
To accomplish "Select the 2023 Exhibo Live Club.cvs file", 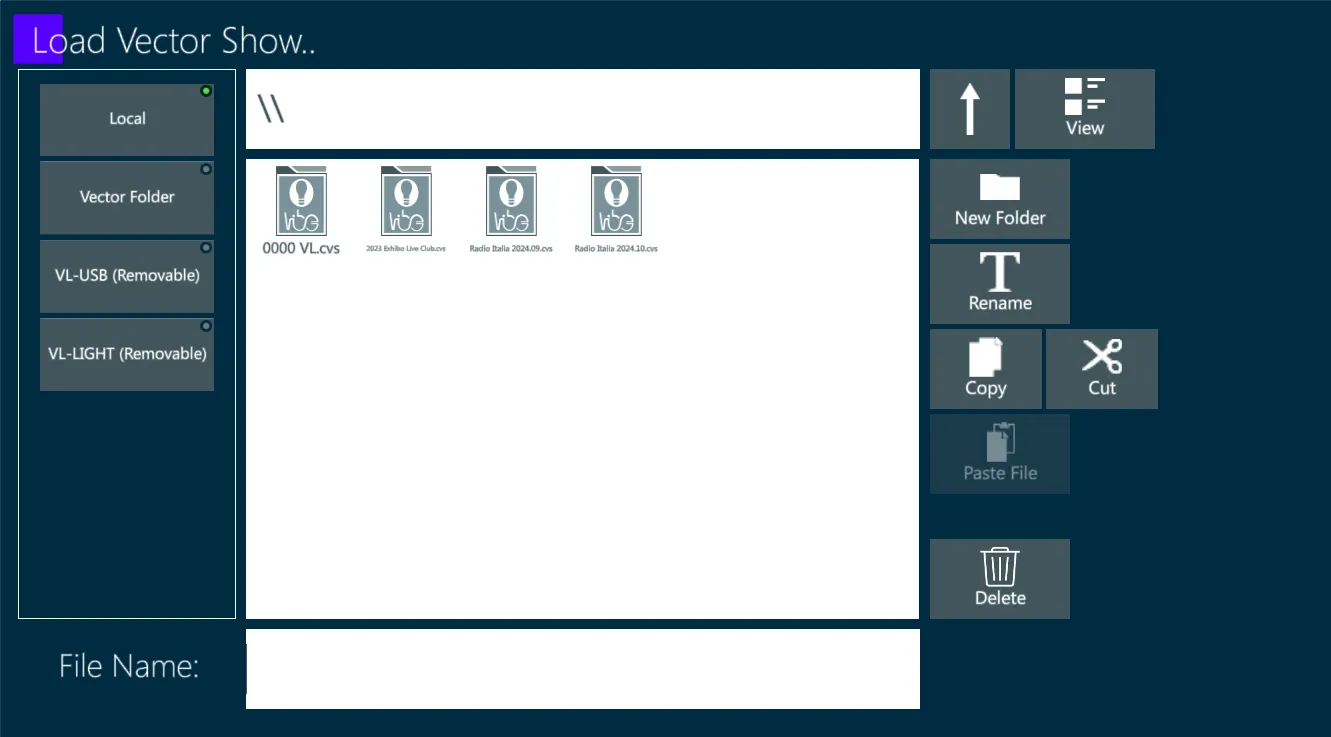I will [406, 211].
